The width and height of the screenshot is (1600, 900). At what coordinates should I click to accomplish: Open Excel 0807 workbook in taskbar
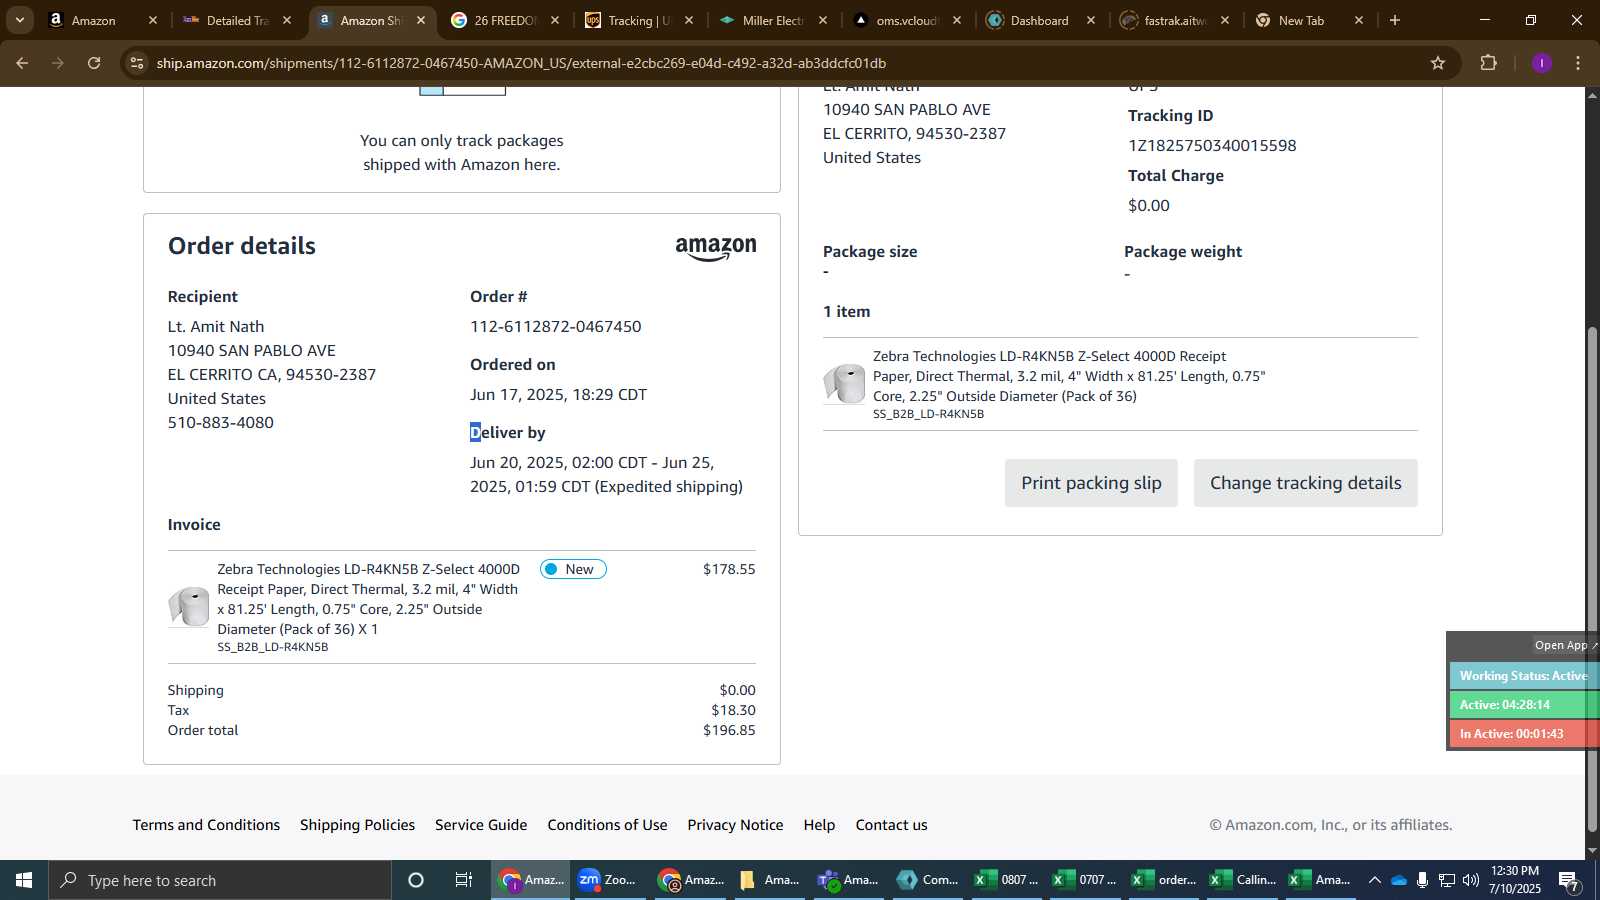coord(1007,880)
